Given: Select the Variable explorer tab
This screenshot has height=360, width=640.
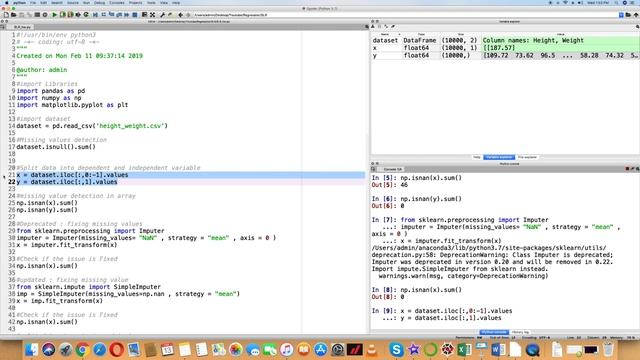Looking at the screenshot, I should click(x=499, y=157).
